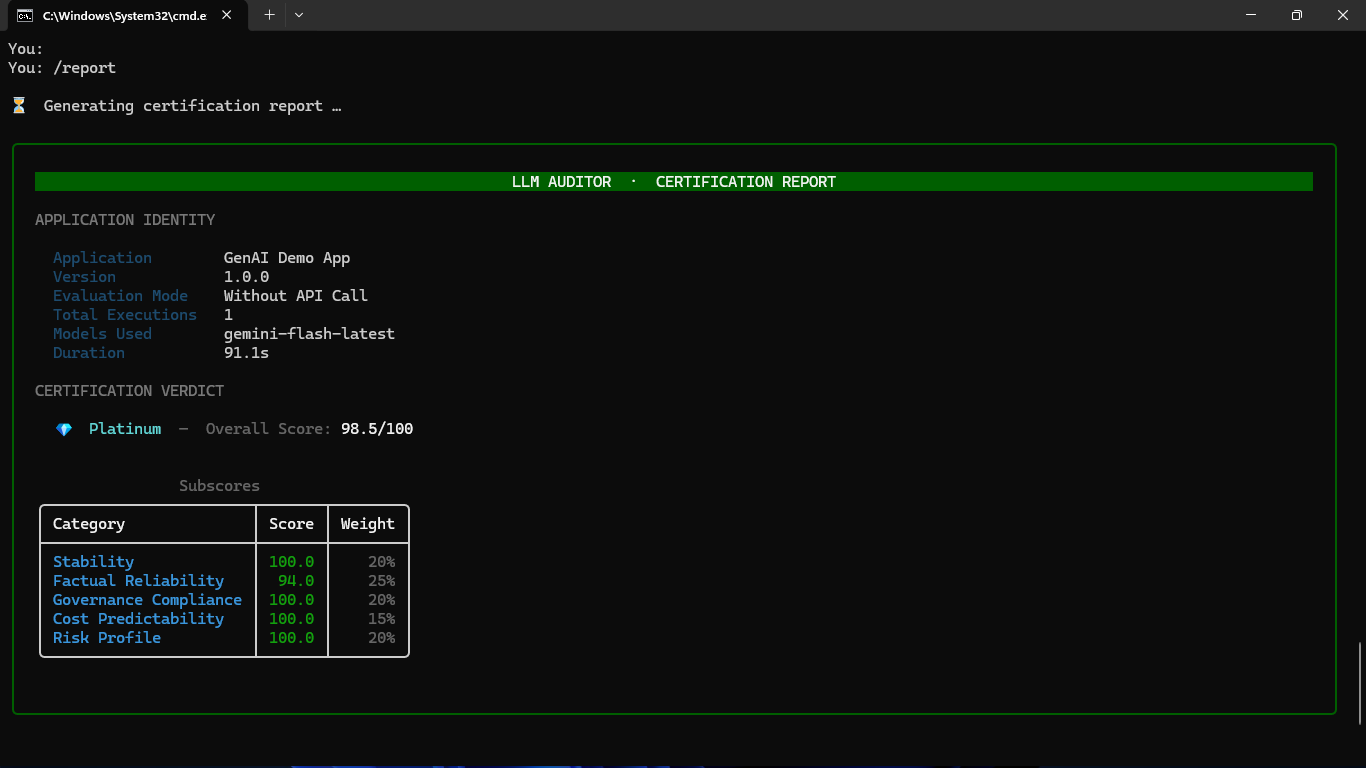Click the 'Risk Profile' row label
This screenshot has width=1366, height=768.
(107, 638)
